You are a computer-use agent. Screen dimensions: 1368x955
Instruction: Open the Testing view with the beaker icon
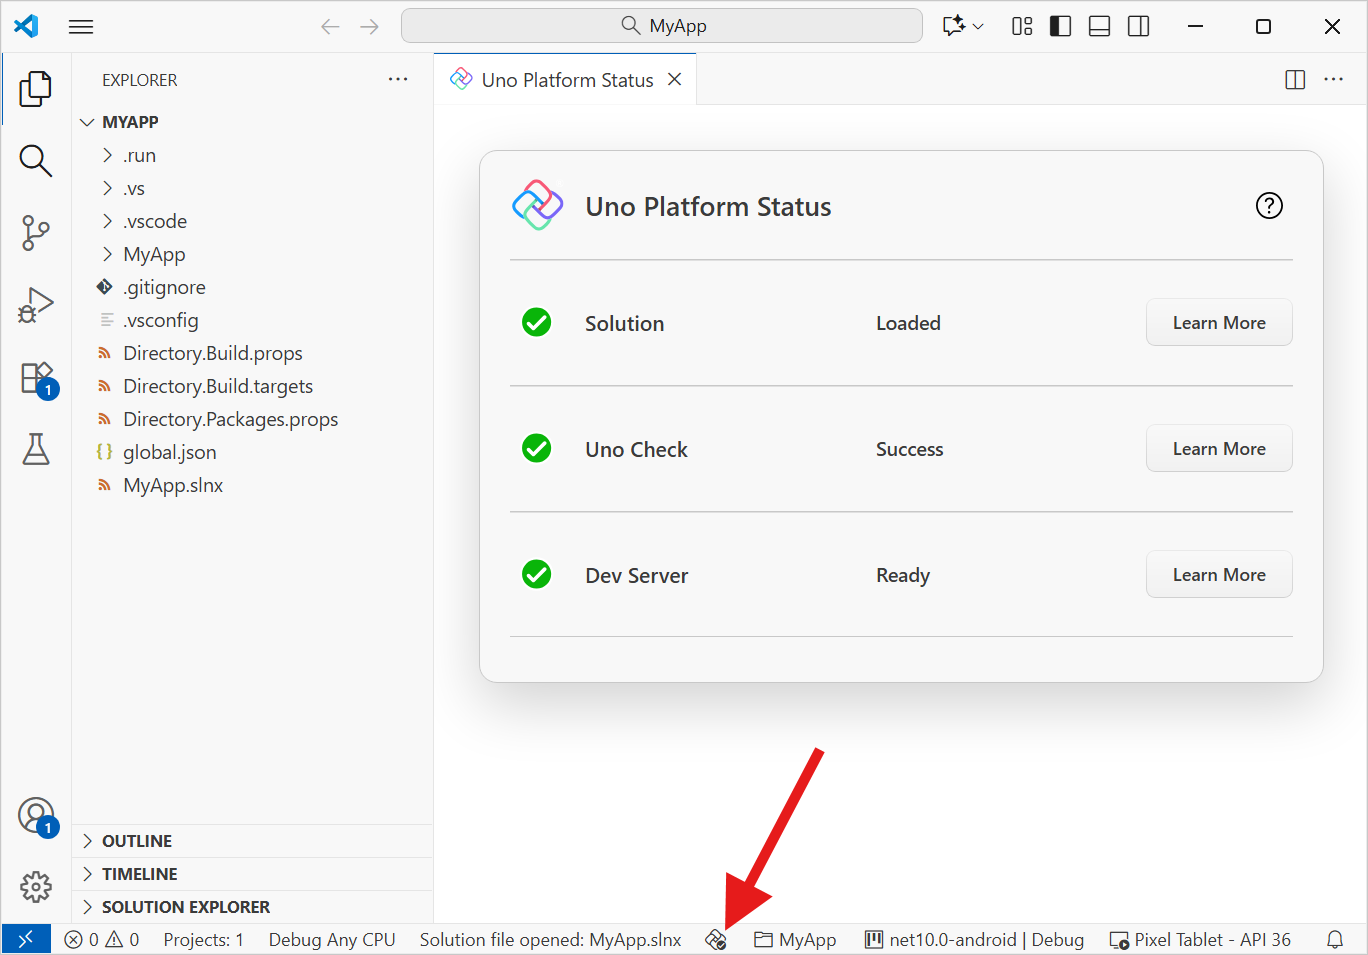36,449
